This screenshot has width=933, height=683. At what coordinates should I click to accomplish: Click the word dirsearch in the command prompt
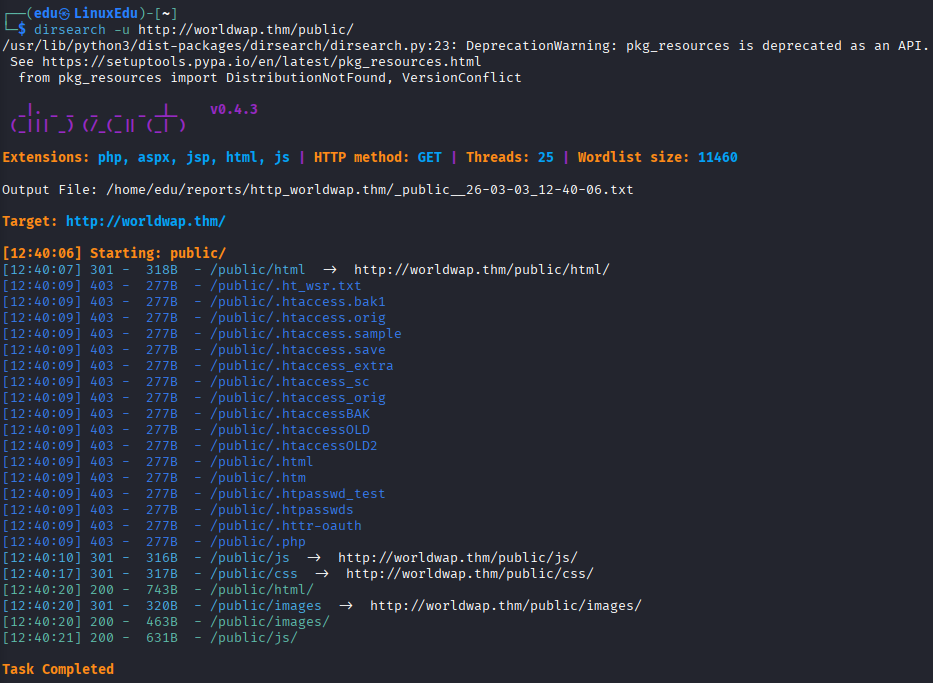click(x=70, y=30)
